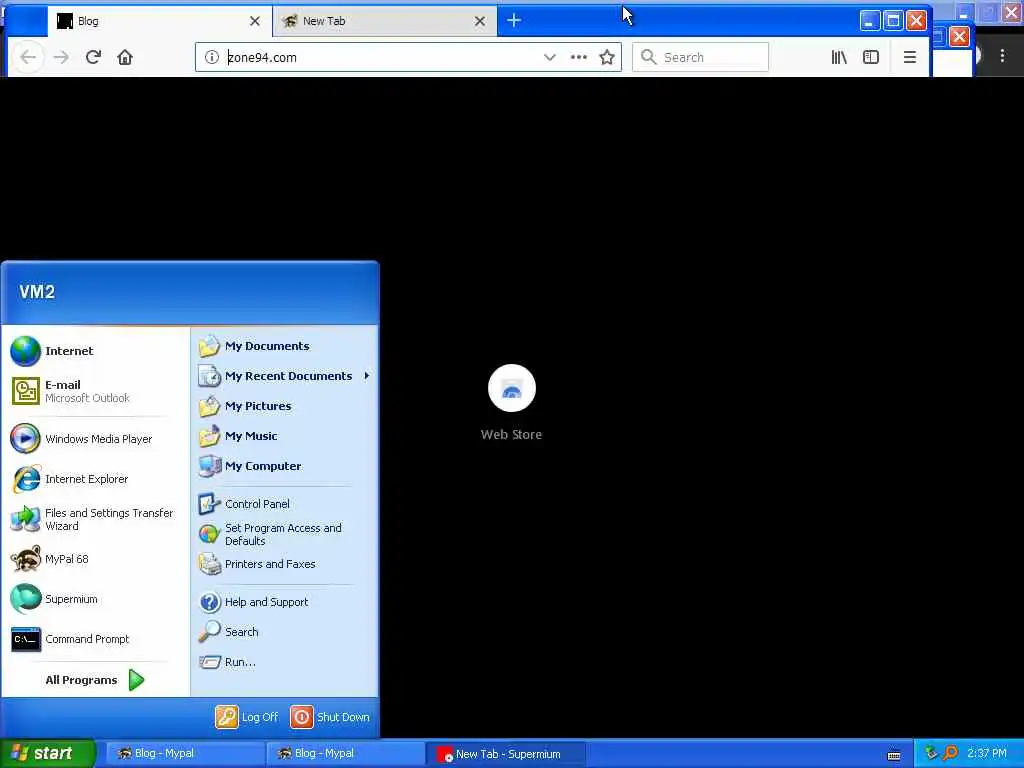This screenshot has height=768, width=1024.
Task: Click the network tray icon
Action: pyautogui.click(x=931, y=753)
